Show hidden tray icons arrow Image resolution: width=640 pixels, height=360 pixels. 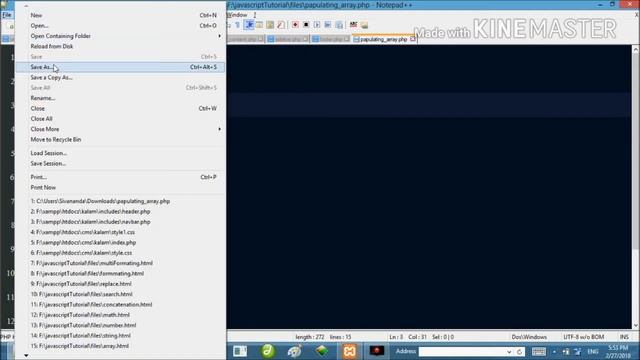click(x=554, y=351)
